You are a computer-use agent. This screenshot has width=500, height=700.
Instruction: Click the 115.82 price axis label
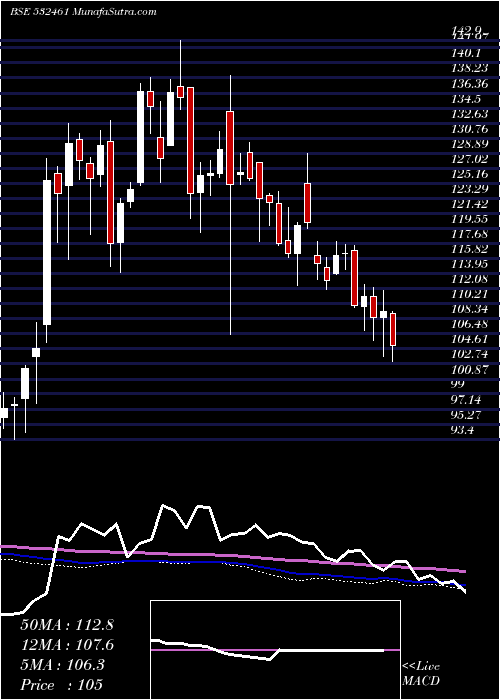tap(468, 249)
